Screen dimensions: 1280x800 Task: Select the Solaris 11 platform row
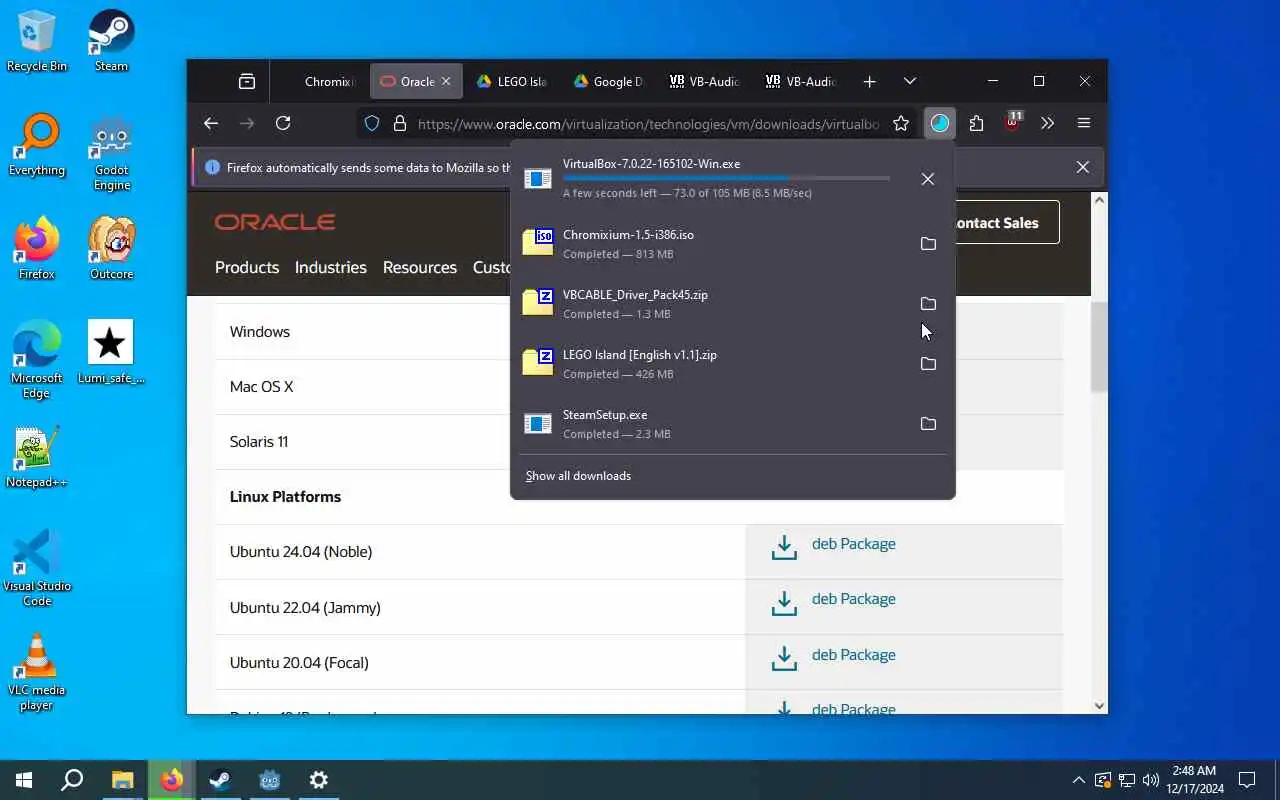point(362,442)
